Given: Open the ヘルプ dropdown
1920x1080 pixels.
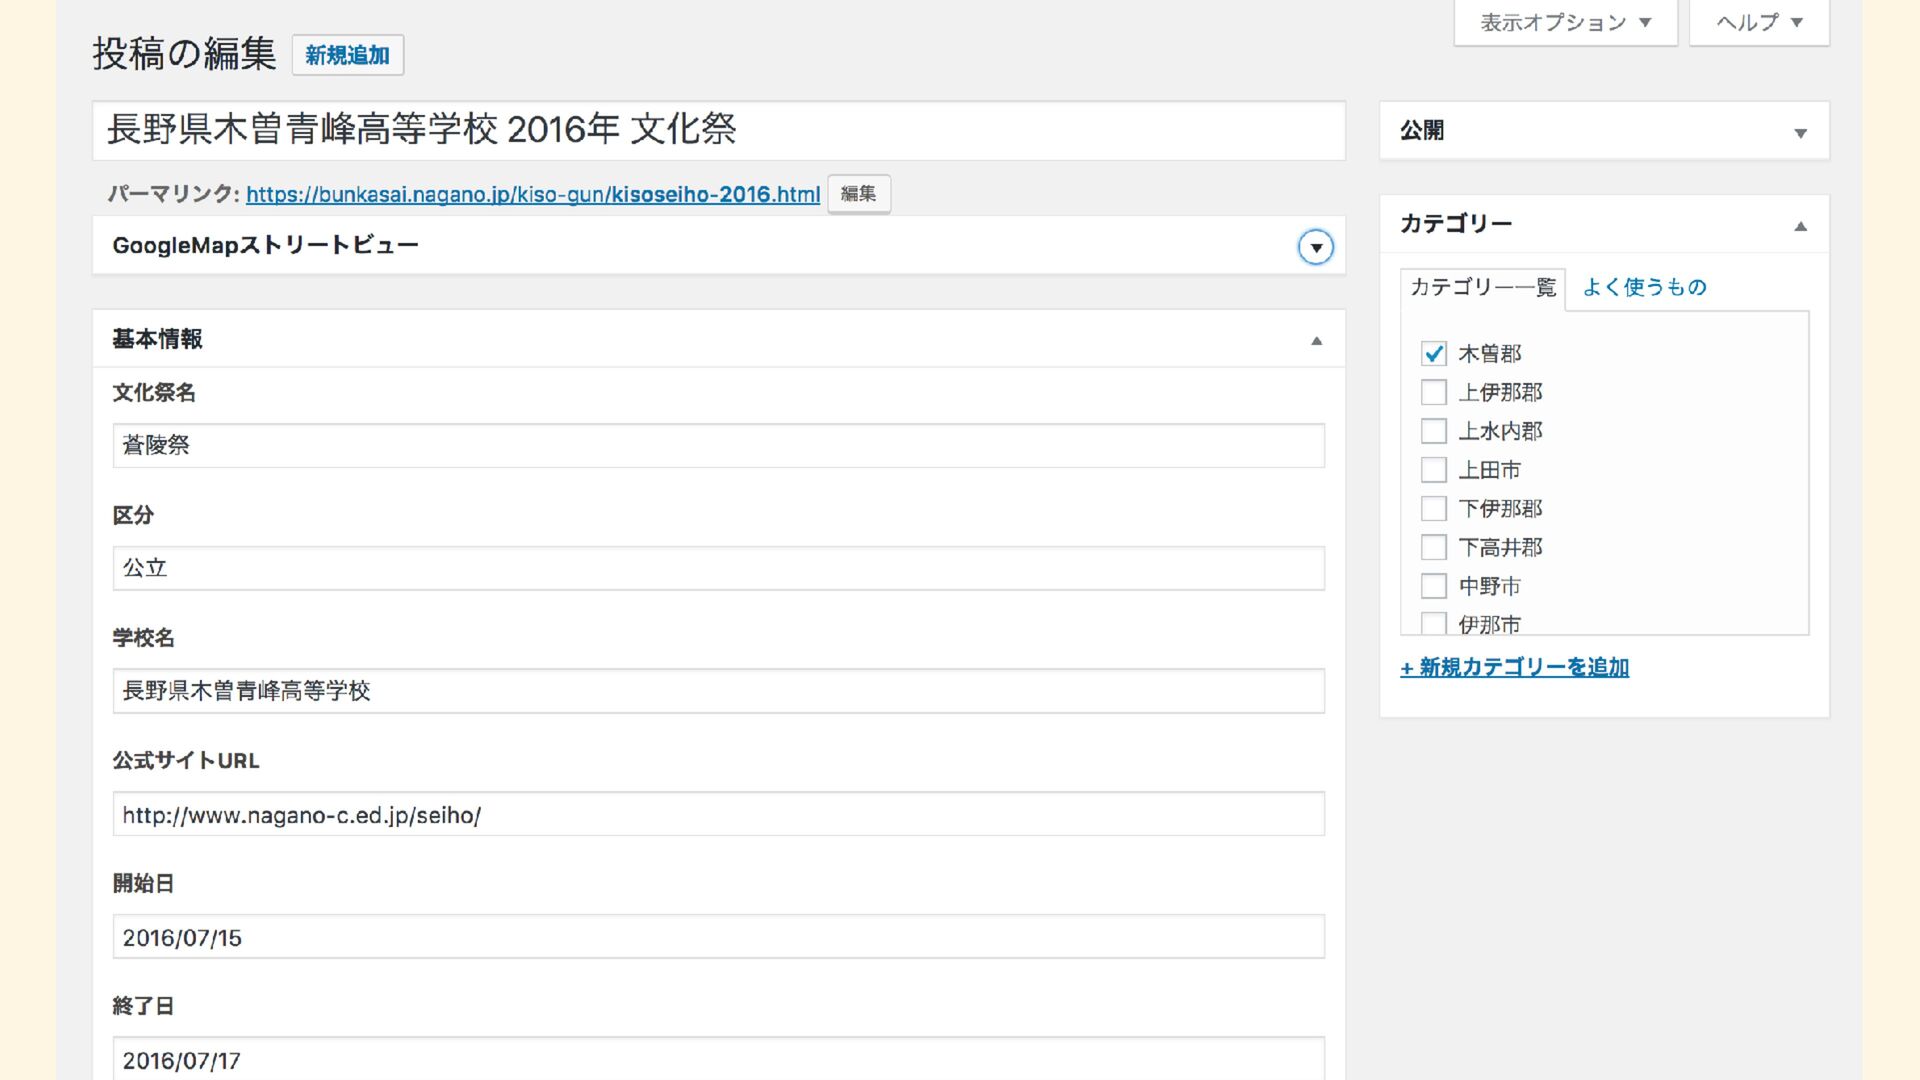Looking at the screenshot, I should coord(1759,22).
